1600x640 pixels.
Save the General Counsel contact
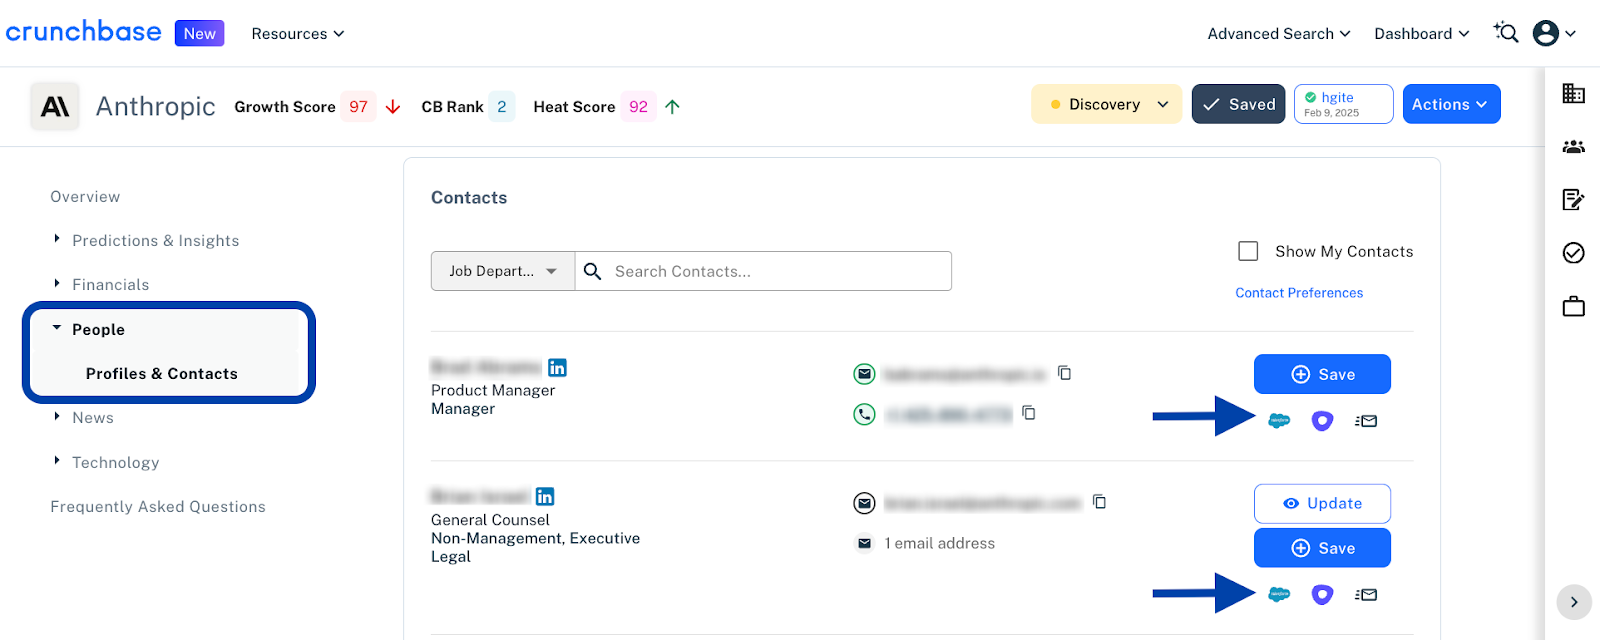click(x=1322, y=548)
